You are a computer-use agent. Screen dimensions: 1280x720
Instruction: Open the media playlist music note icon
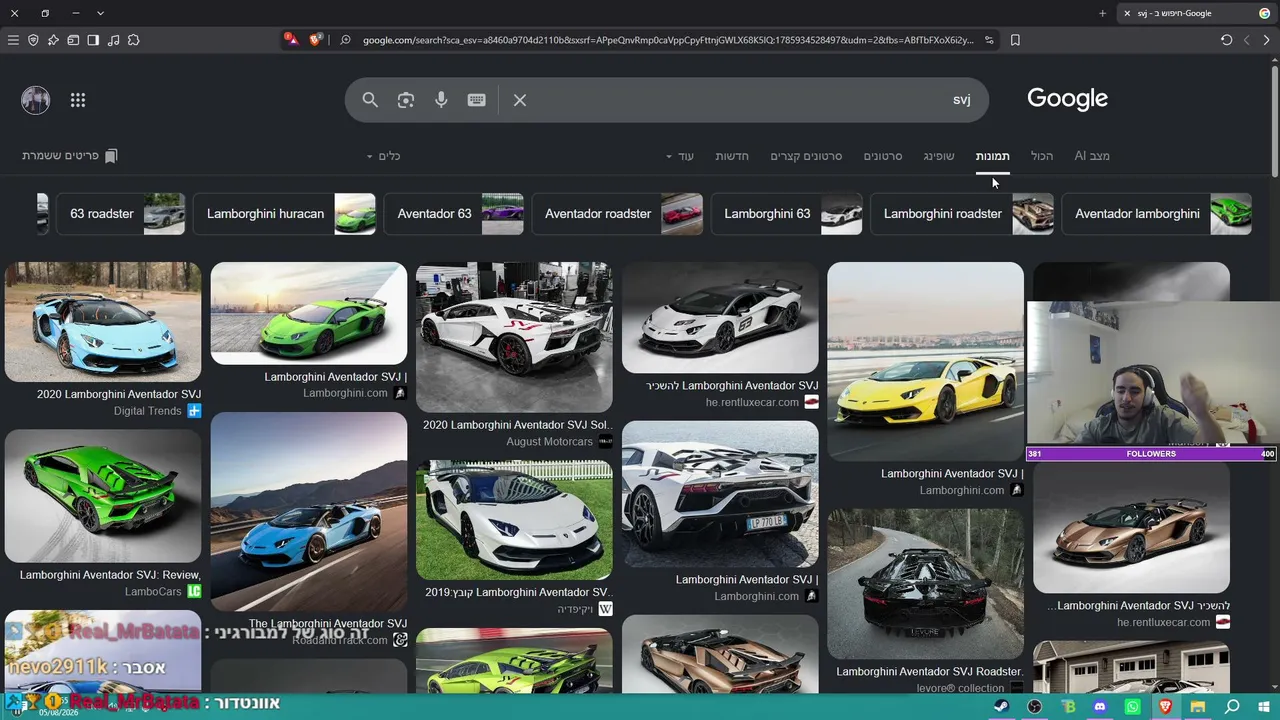(113, 40)
